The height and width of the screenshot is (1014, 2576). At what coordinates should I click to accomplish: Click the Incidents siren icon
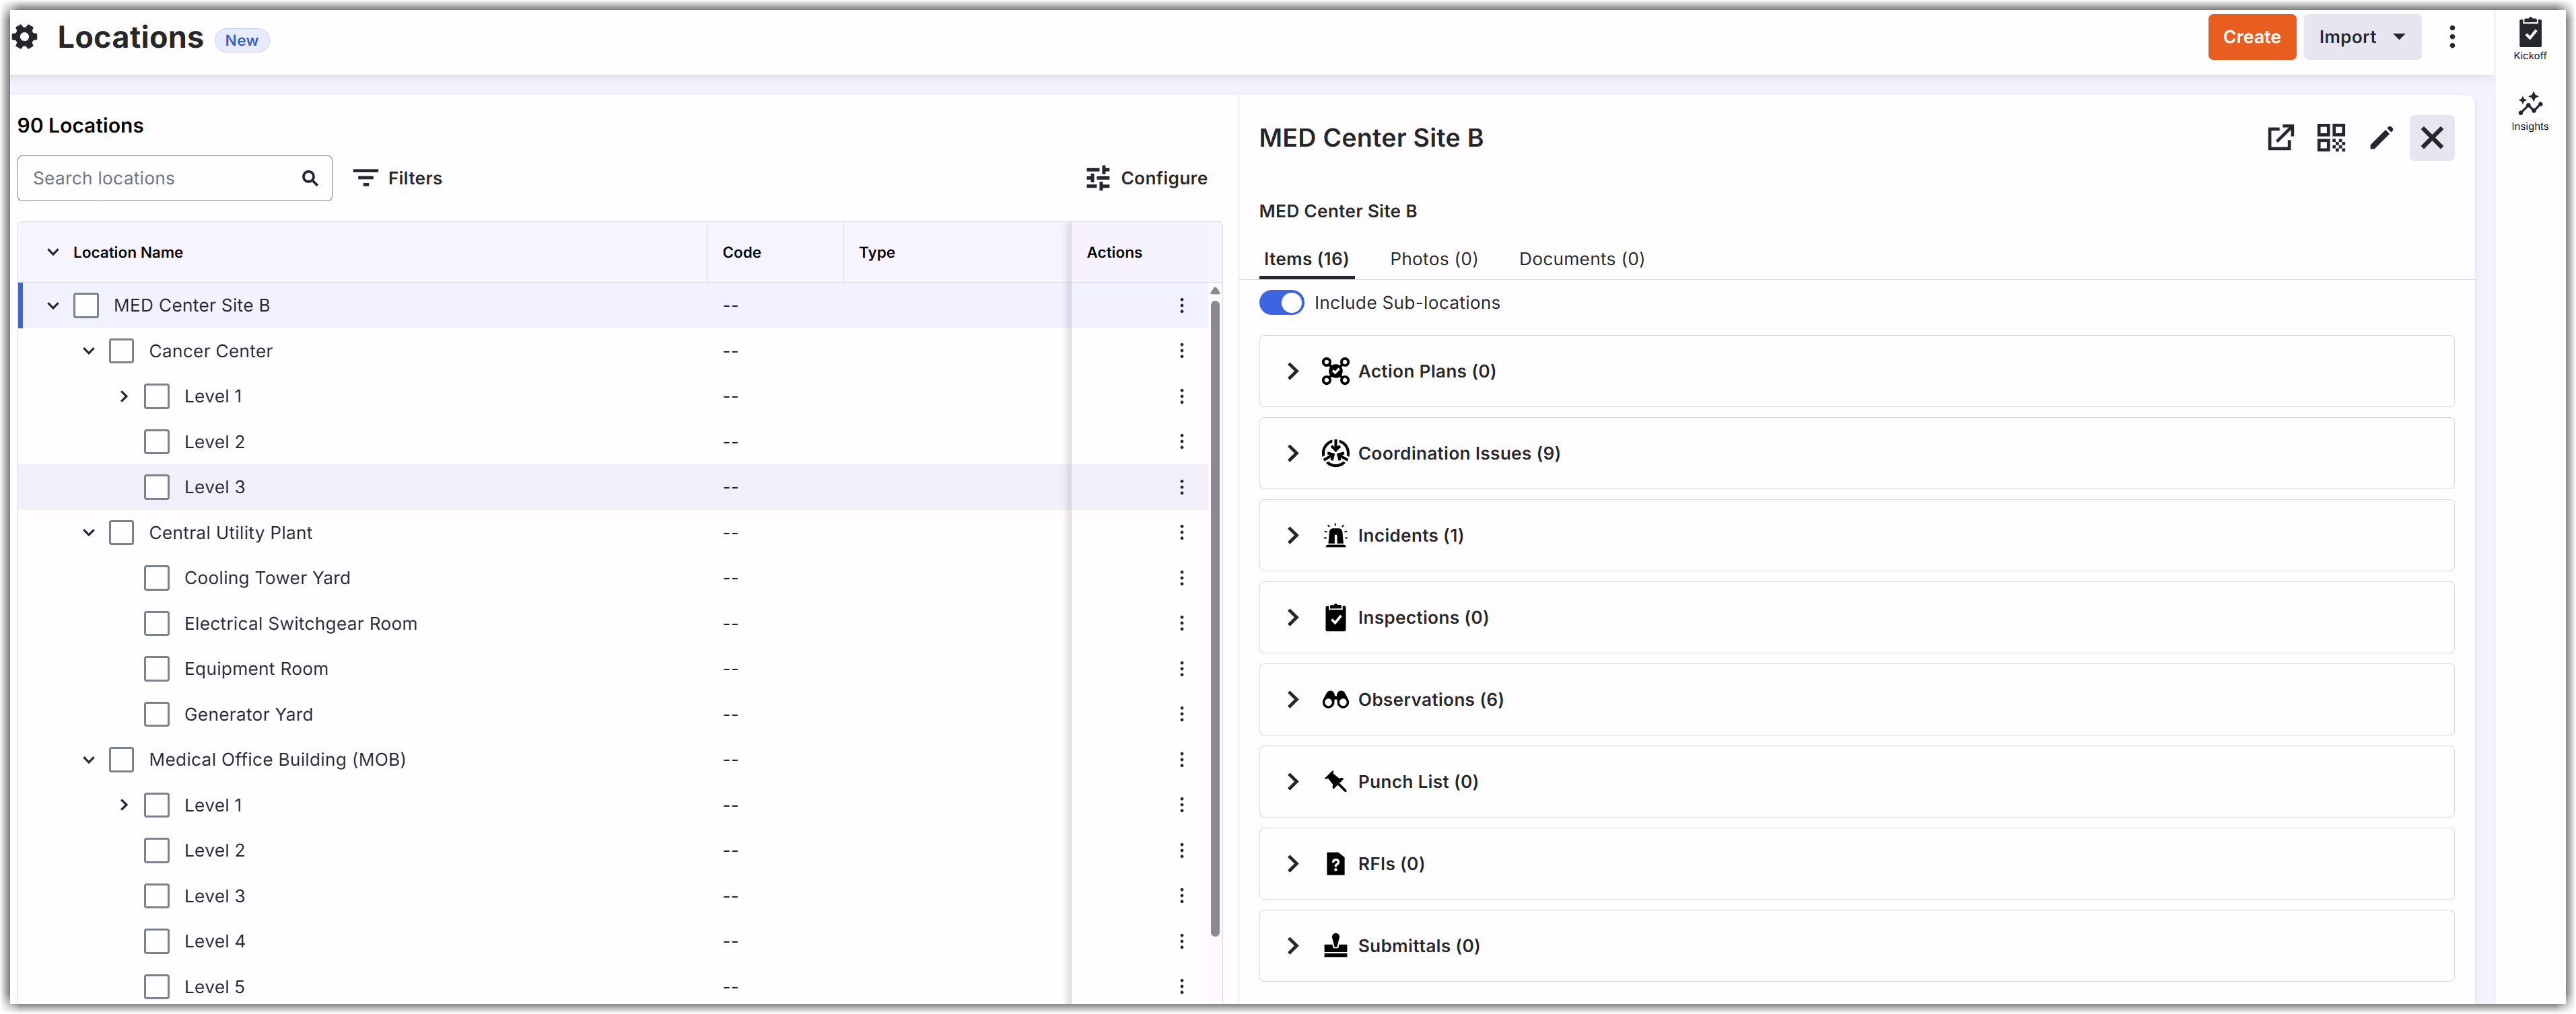pos(1334,535)
